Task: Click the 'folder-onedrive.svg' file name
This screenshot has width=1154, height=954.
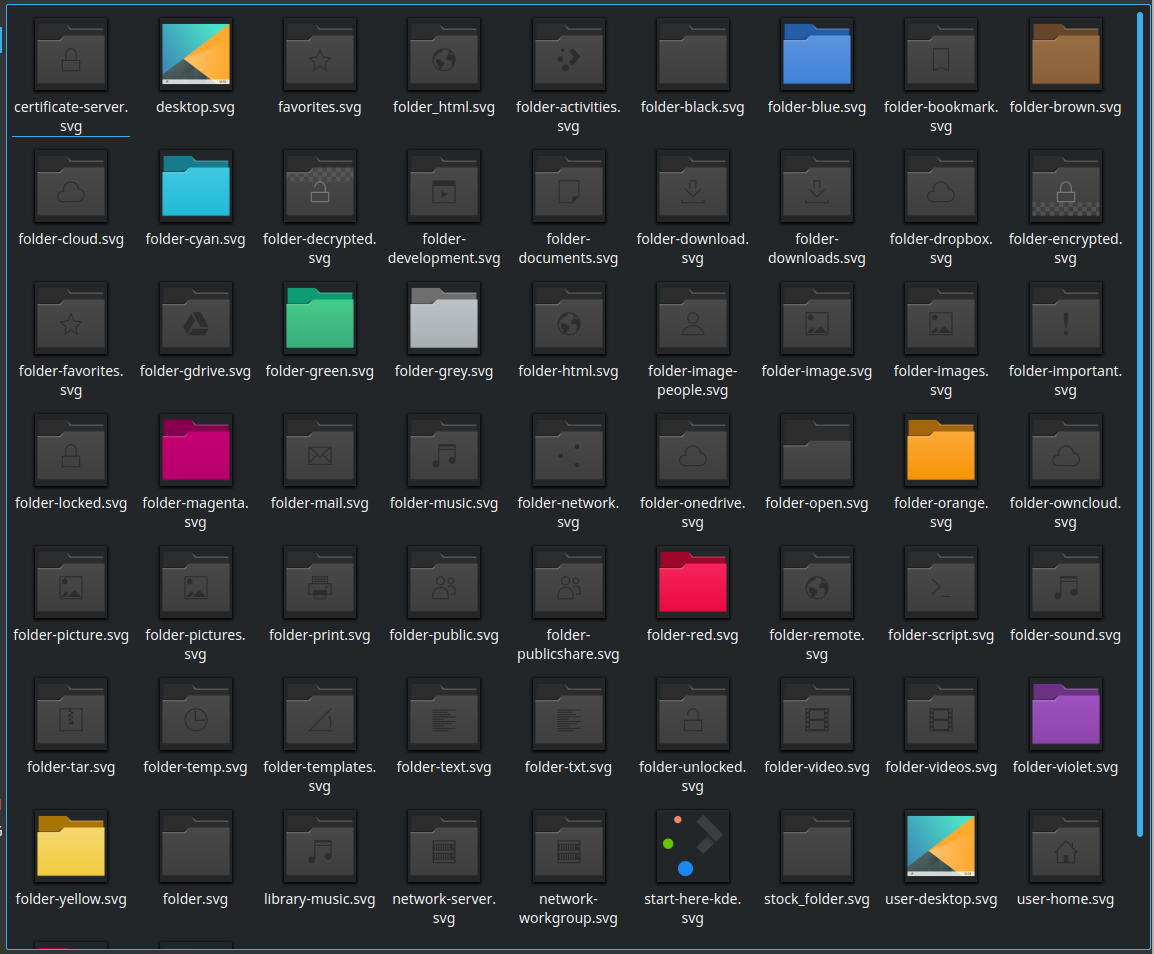Action: [x=693, y=512]
